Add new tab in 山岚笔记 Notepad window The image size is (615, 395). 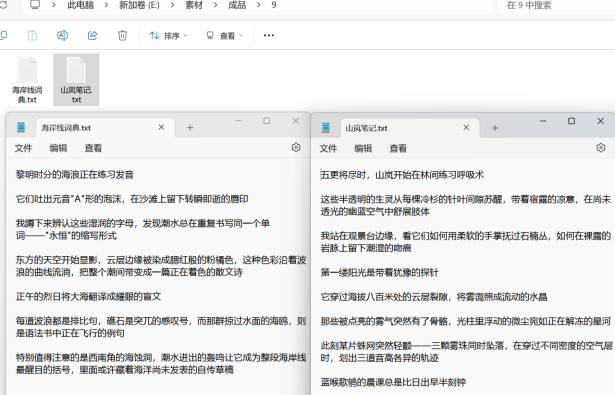tap(495, 128)
